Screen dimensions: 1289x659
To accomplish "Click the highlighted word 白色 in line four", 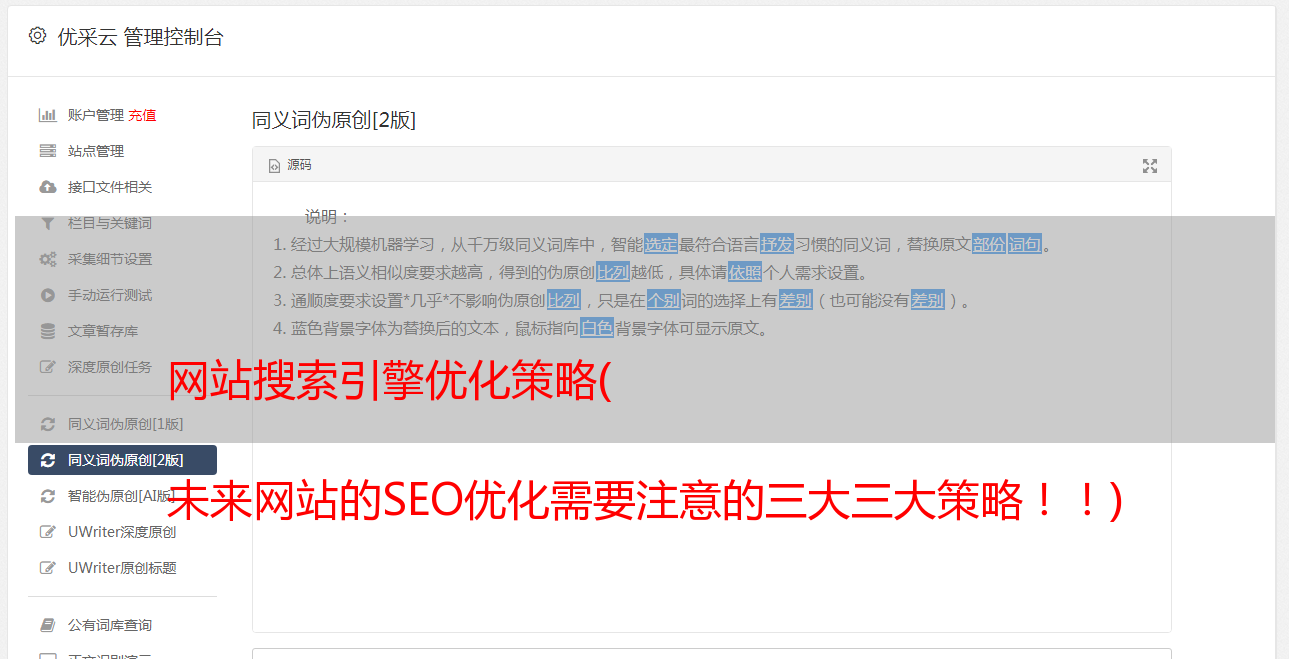I will [597, 328].
